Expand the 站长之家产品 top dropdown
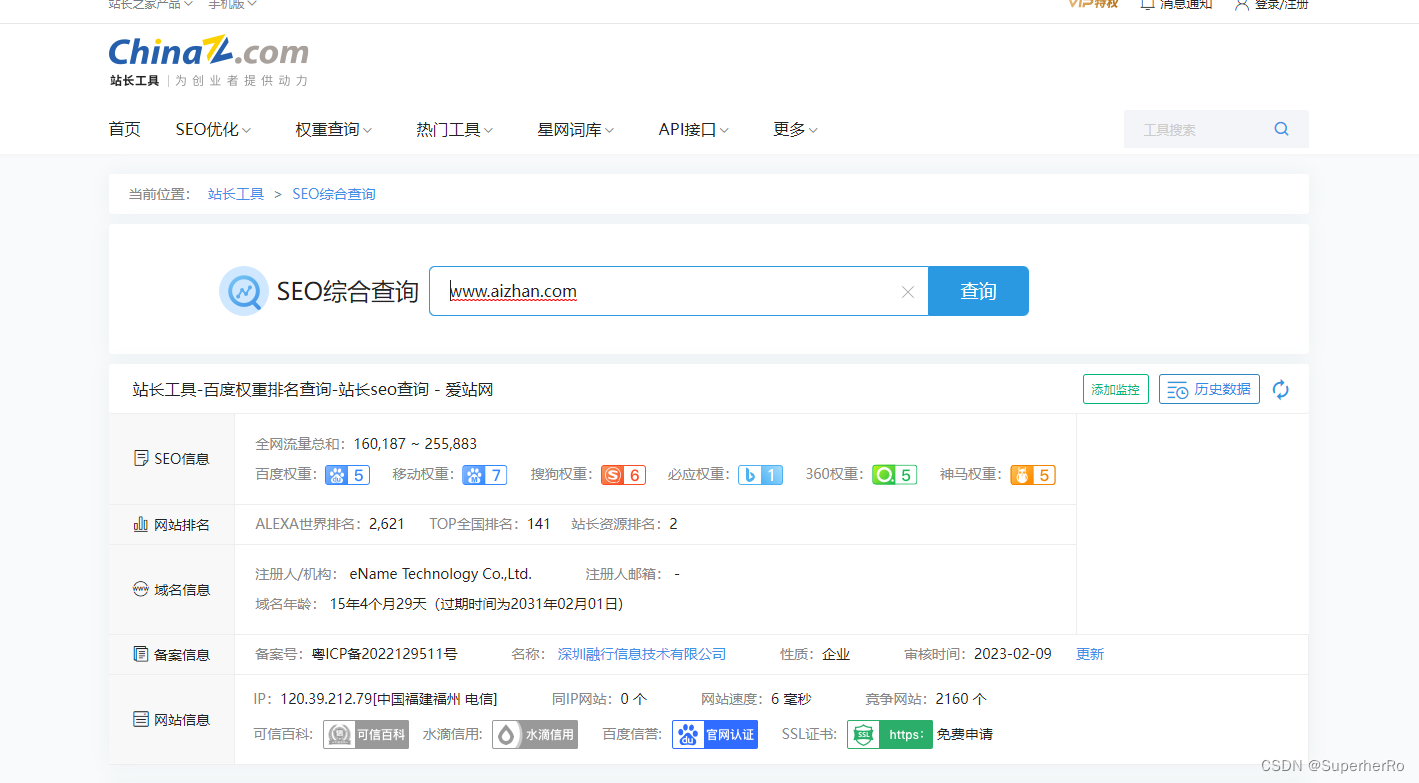 click(151, 4)
